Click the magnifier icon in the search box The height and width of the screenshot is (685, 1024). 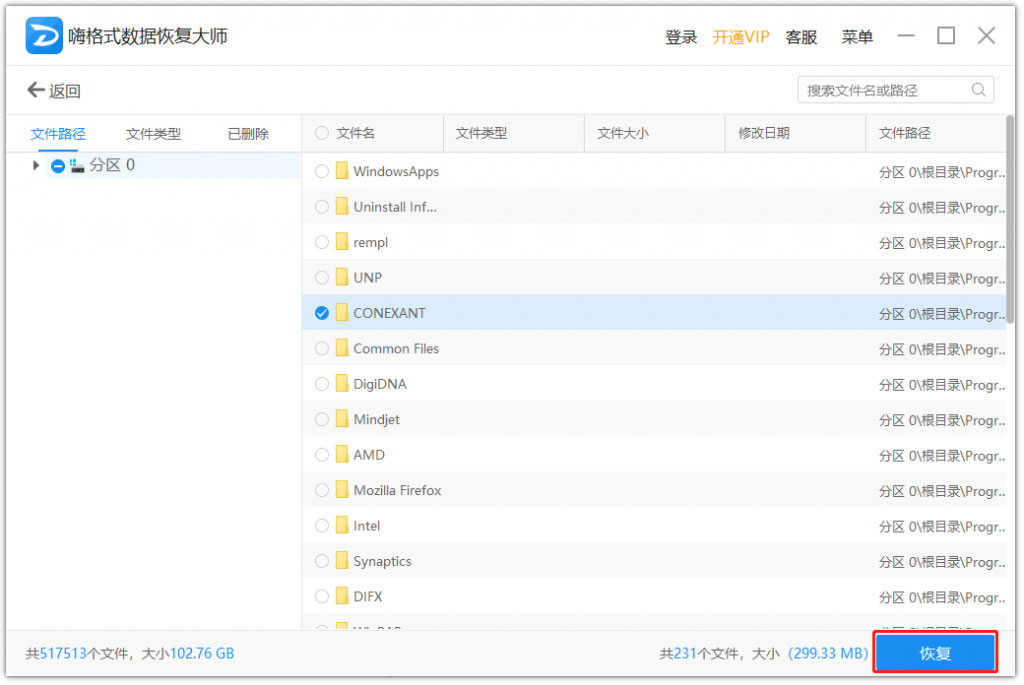[x=978, y=89]
